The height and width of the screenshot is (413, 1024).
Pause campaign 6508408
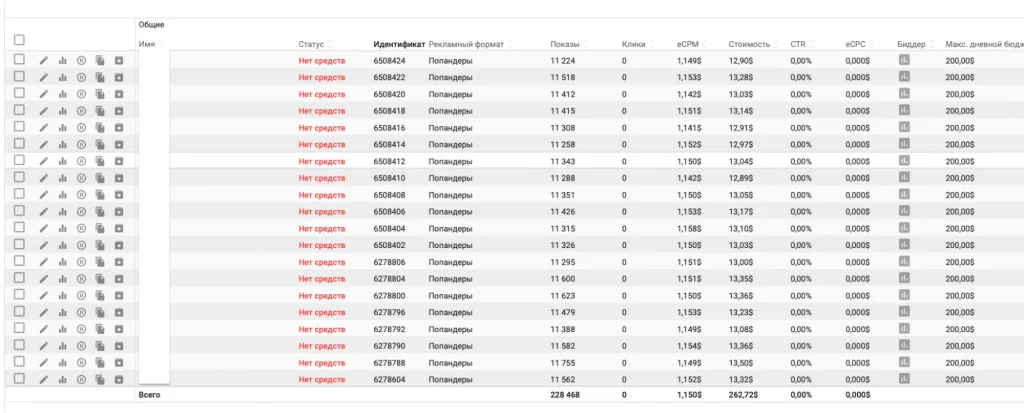pos(81,195)
